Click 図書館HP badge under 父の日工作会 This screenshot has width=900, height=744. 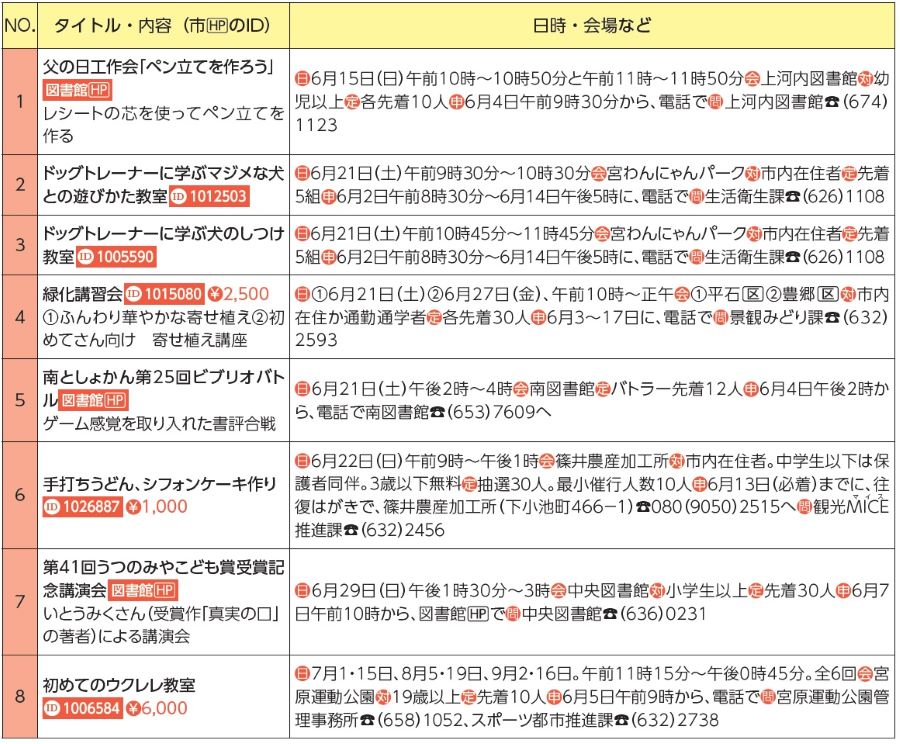click(x=77, y=90)
